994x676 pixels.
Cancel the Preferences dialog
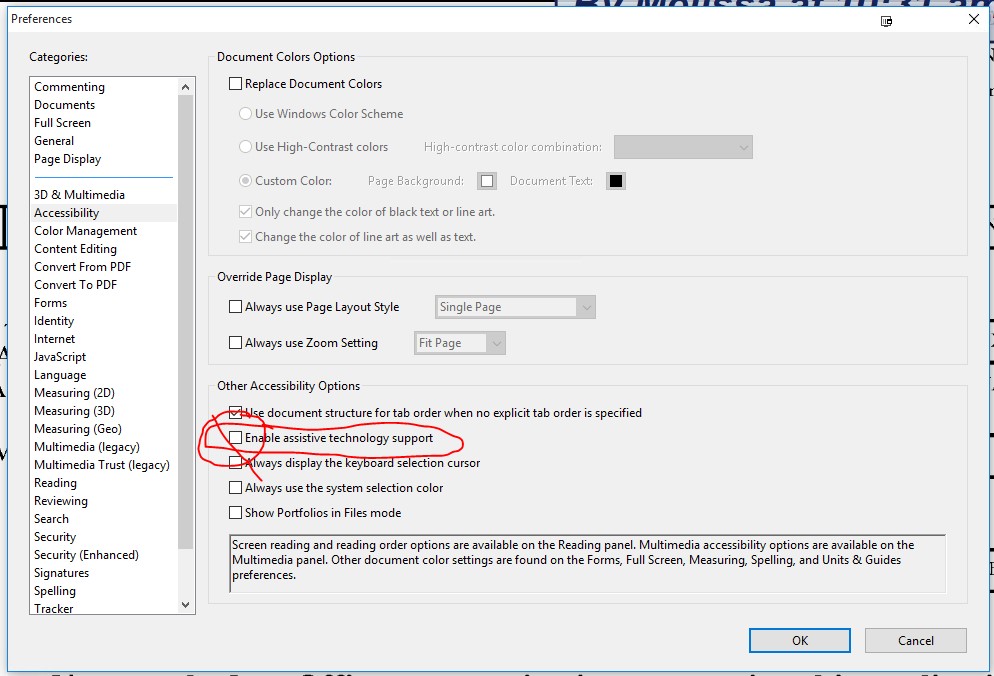(x=915, y=640)
